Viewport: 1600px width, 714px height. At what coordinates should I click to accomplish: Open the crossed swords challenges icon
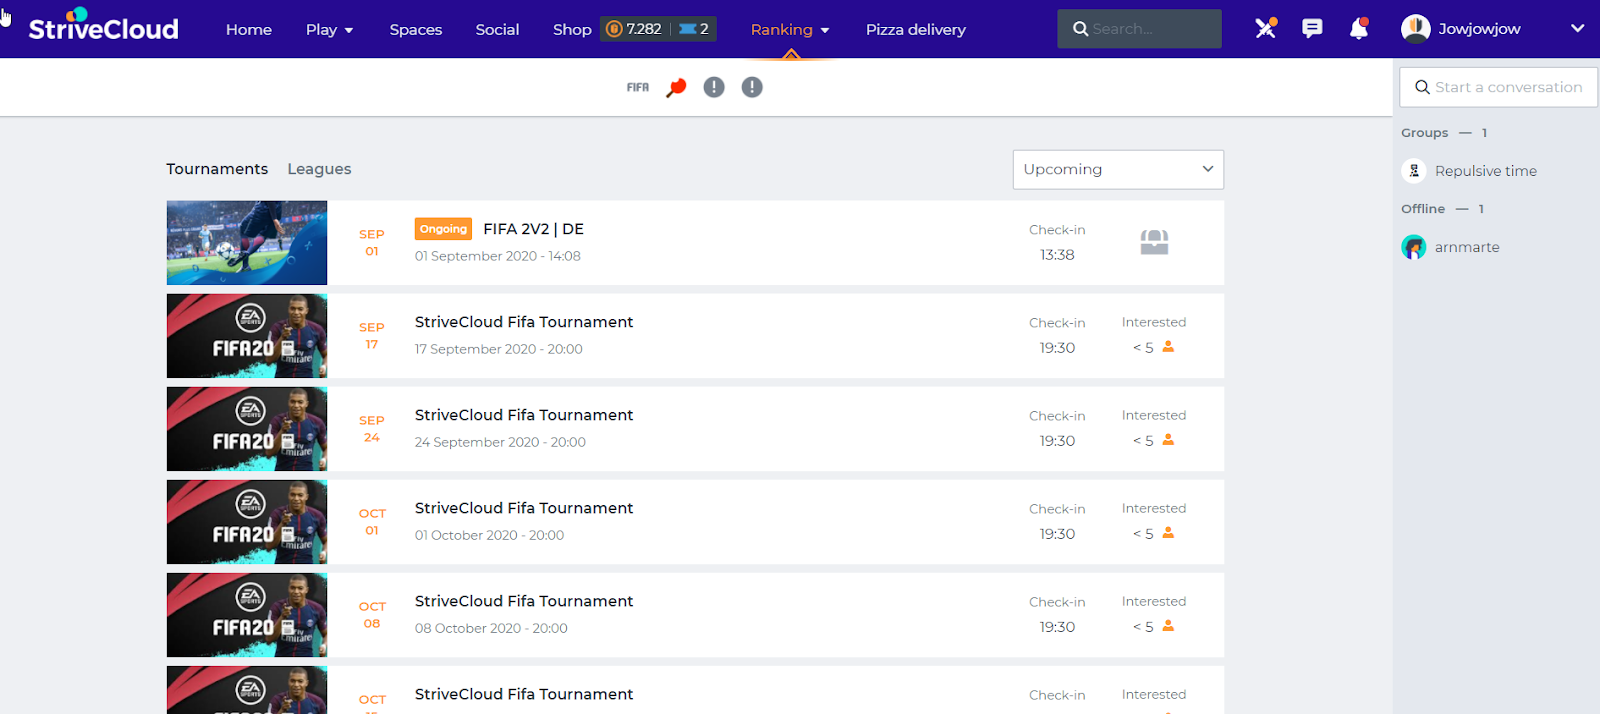coord(1265,29)
